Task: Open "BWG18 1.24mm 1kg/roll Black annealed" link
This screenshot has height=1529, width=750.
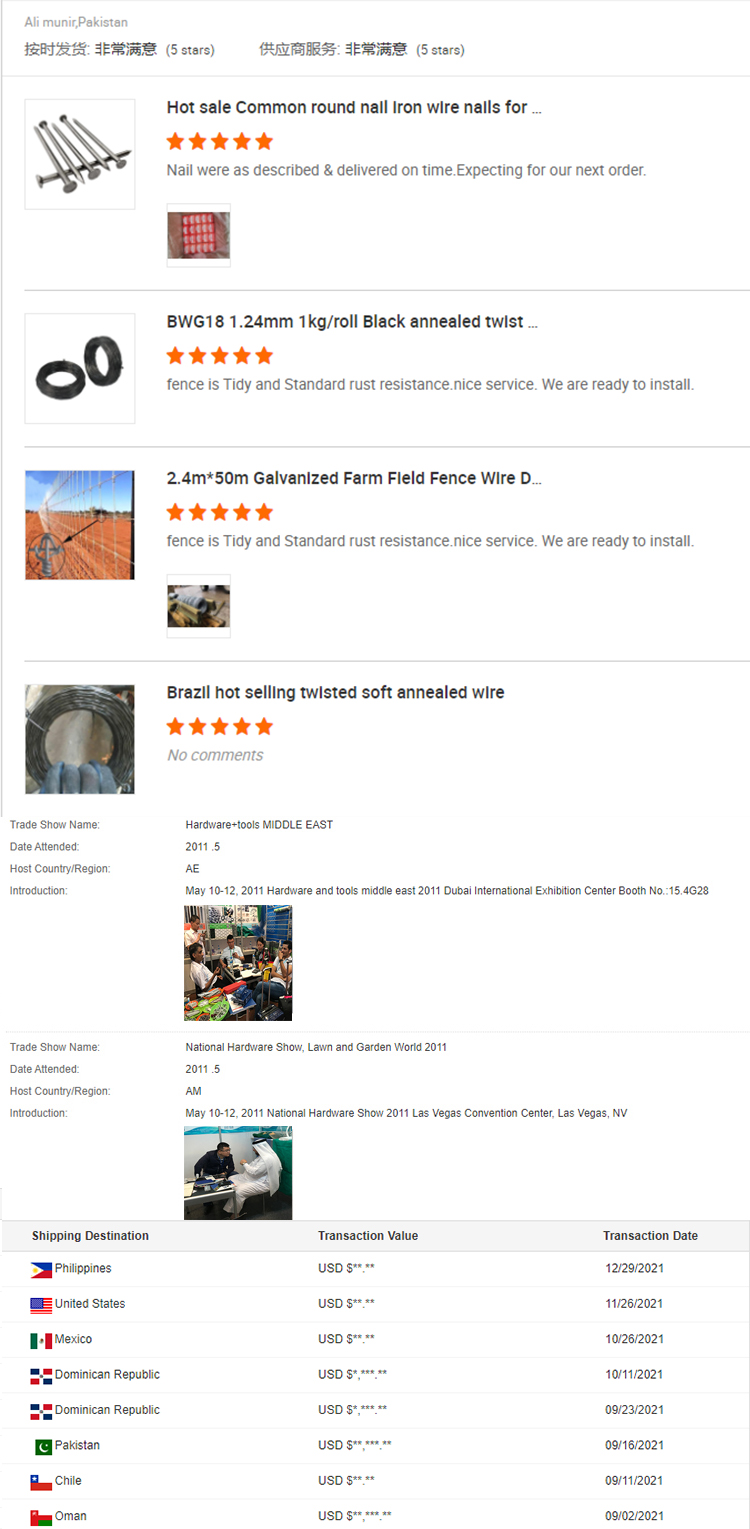Action: (352, 322)
